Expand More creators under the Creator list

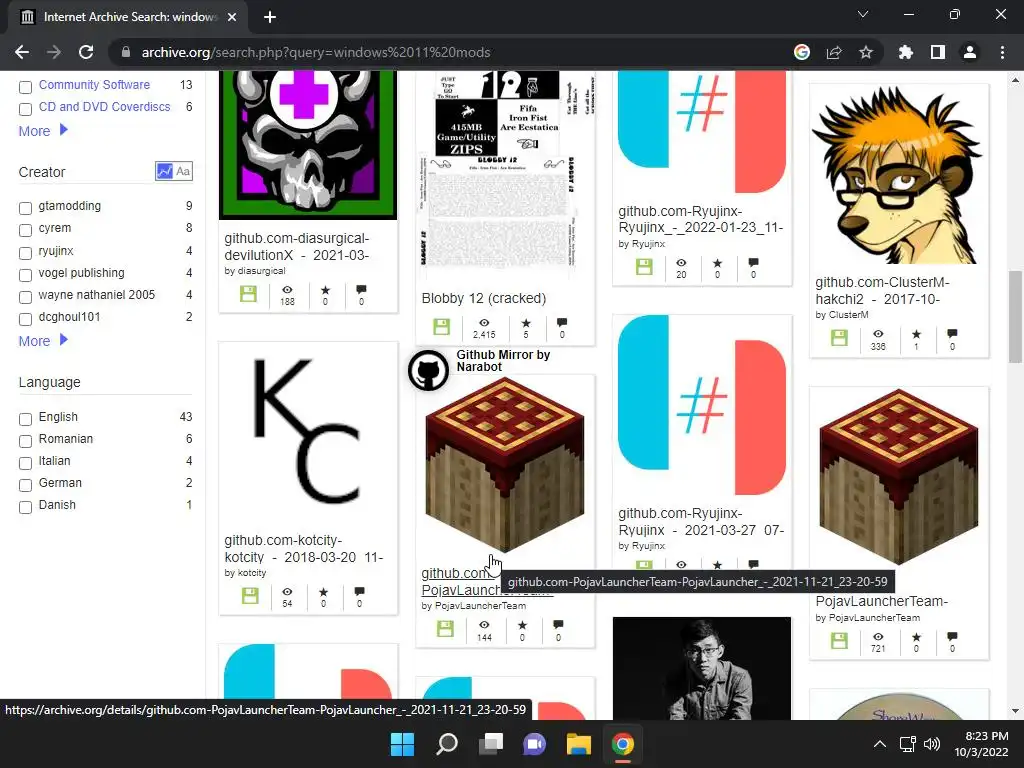click(x=43, y=341)
